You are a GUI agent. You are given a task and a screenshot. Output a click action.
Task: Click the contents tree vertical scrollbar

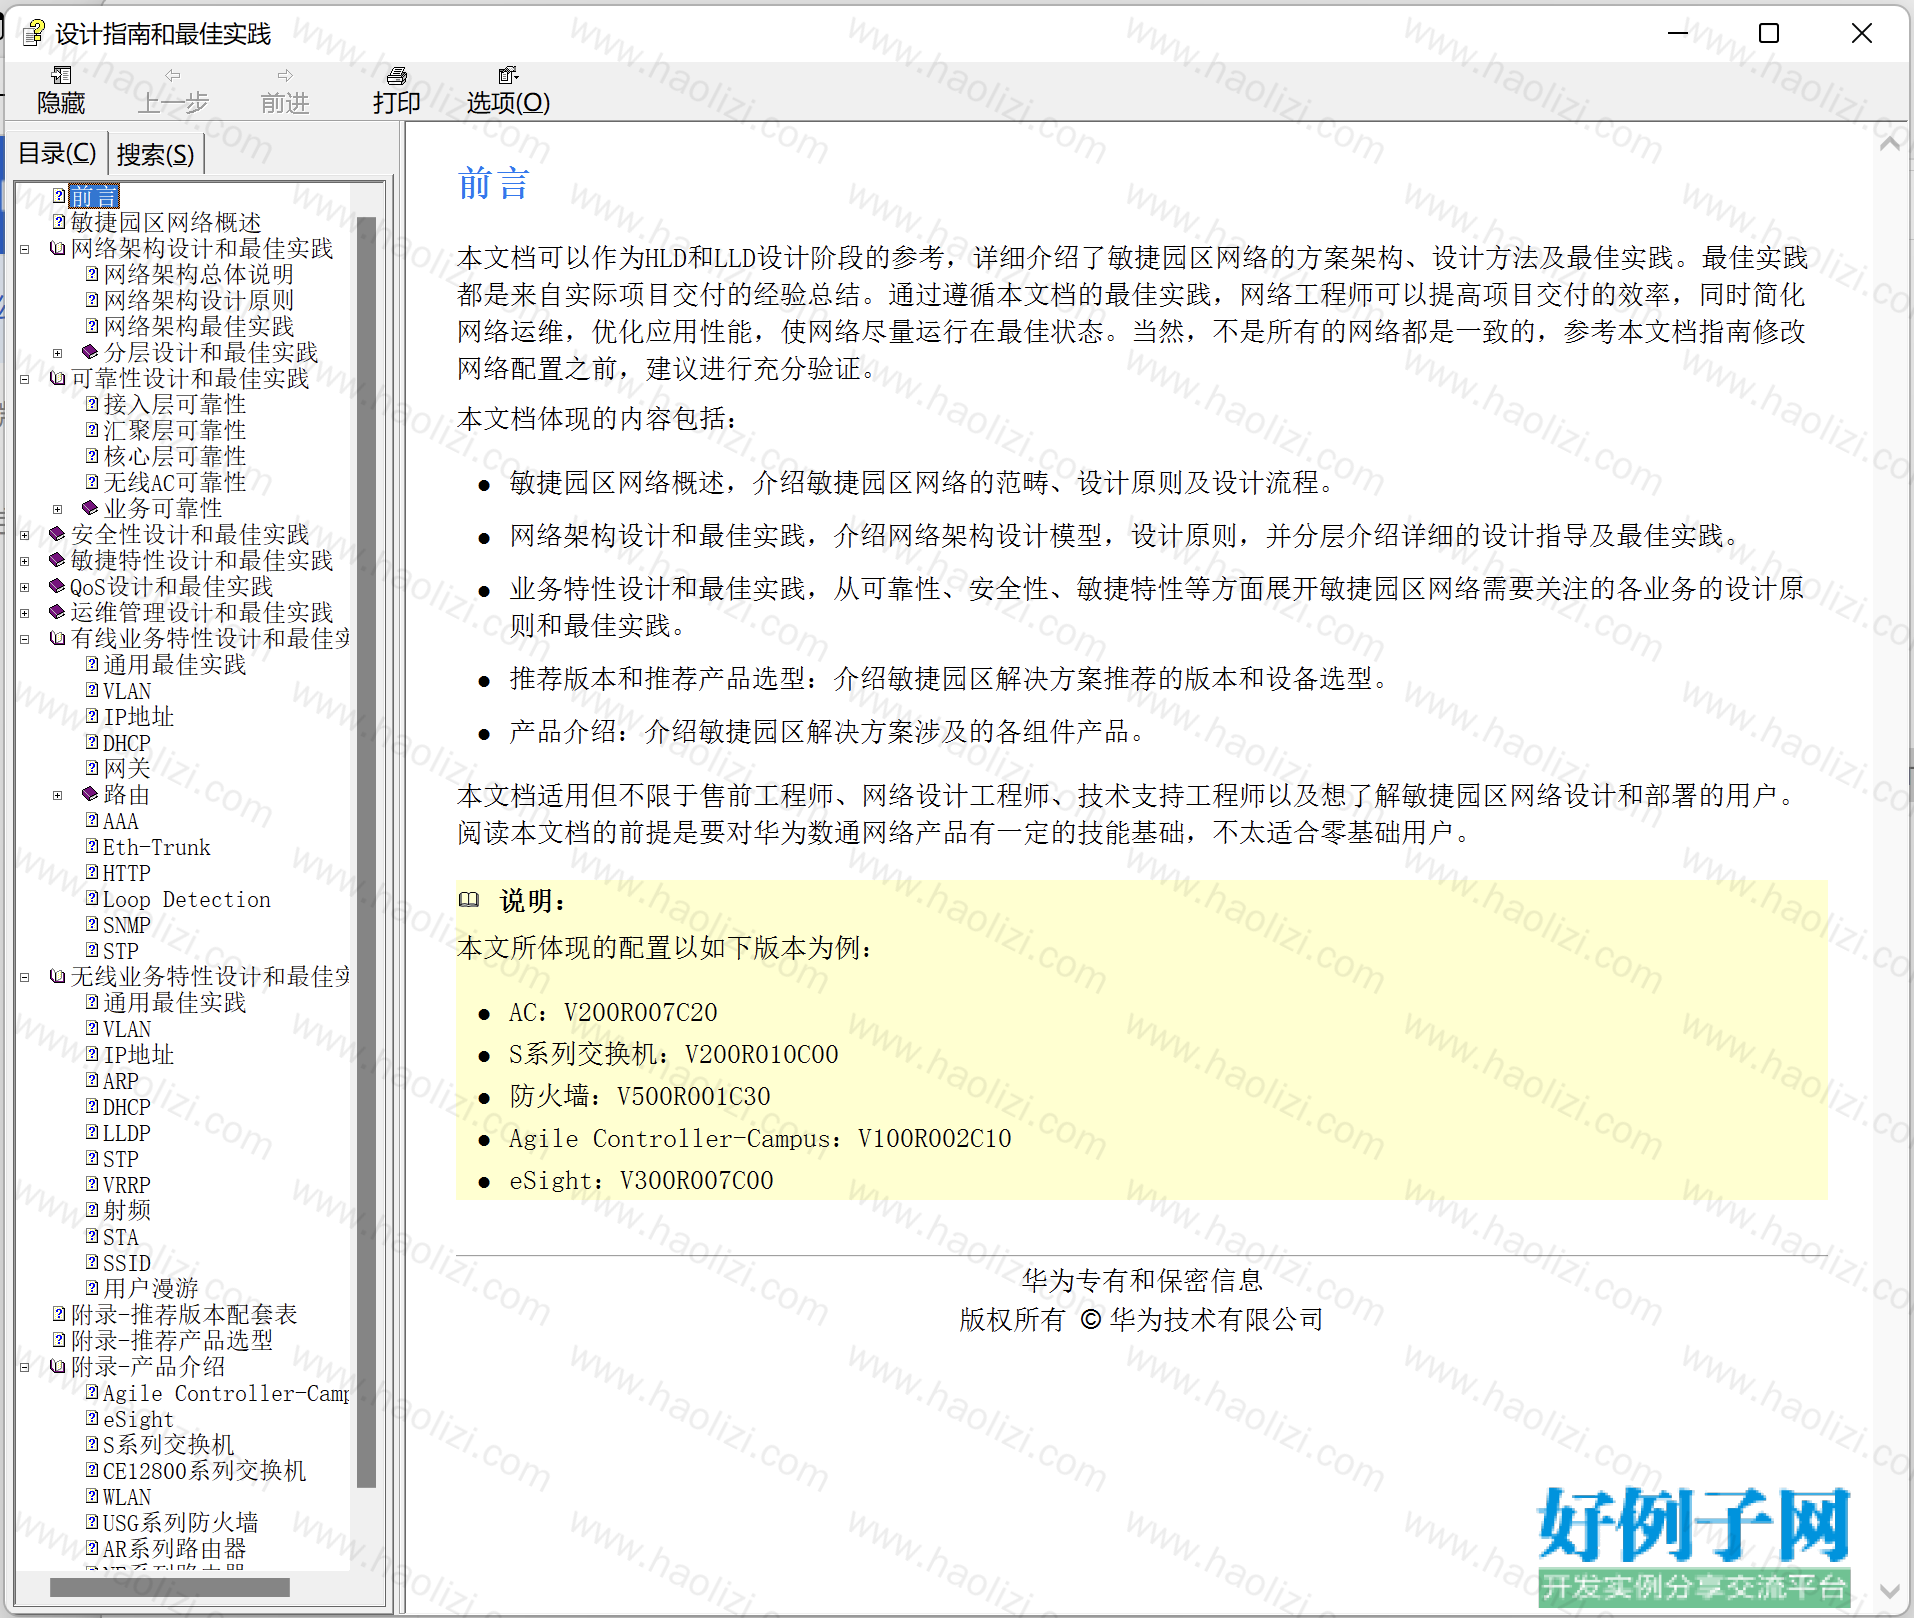366,851
